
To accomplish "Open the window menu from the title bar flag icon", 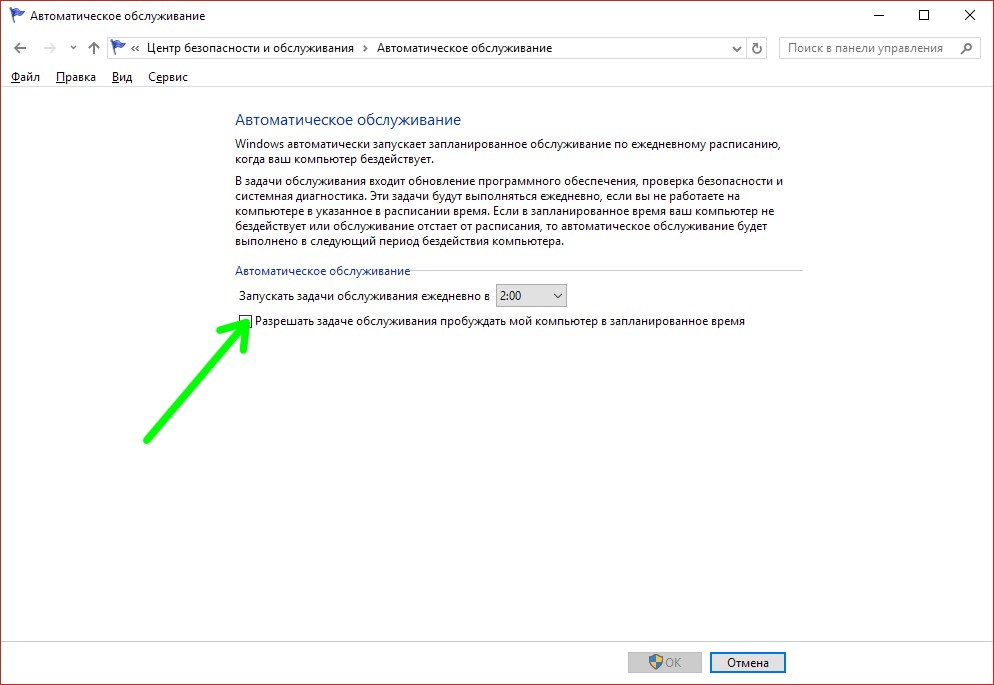I will 16,16.
